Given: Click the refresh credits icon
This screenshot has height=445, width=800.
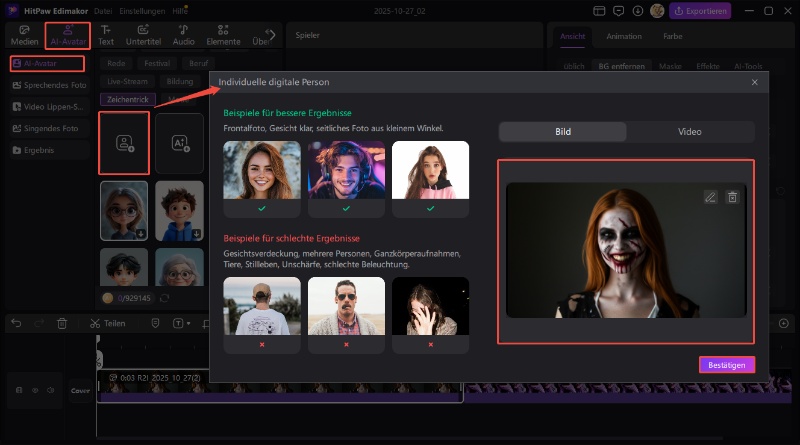Looking at the screenshot, I should (x=163, y=297).
